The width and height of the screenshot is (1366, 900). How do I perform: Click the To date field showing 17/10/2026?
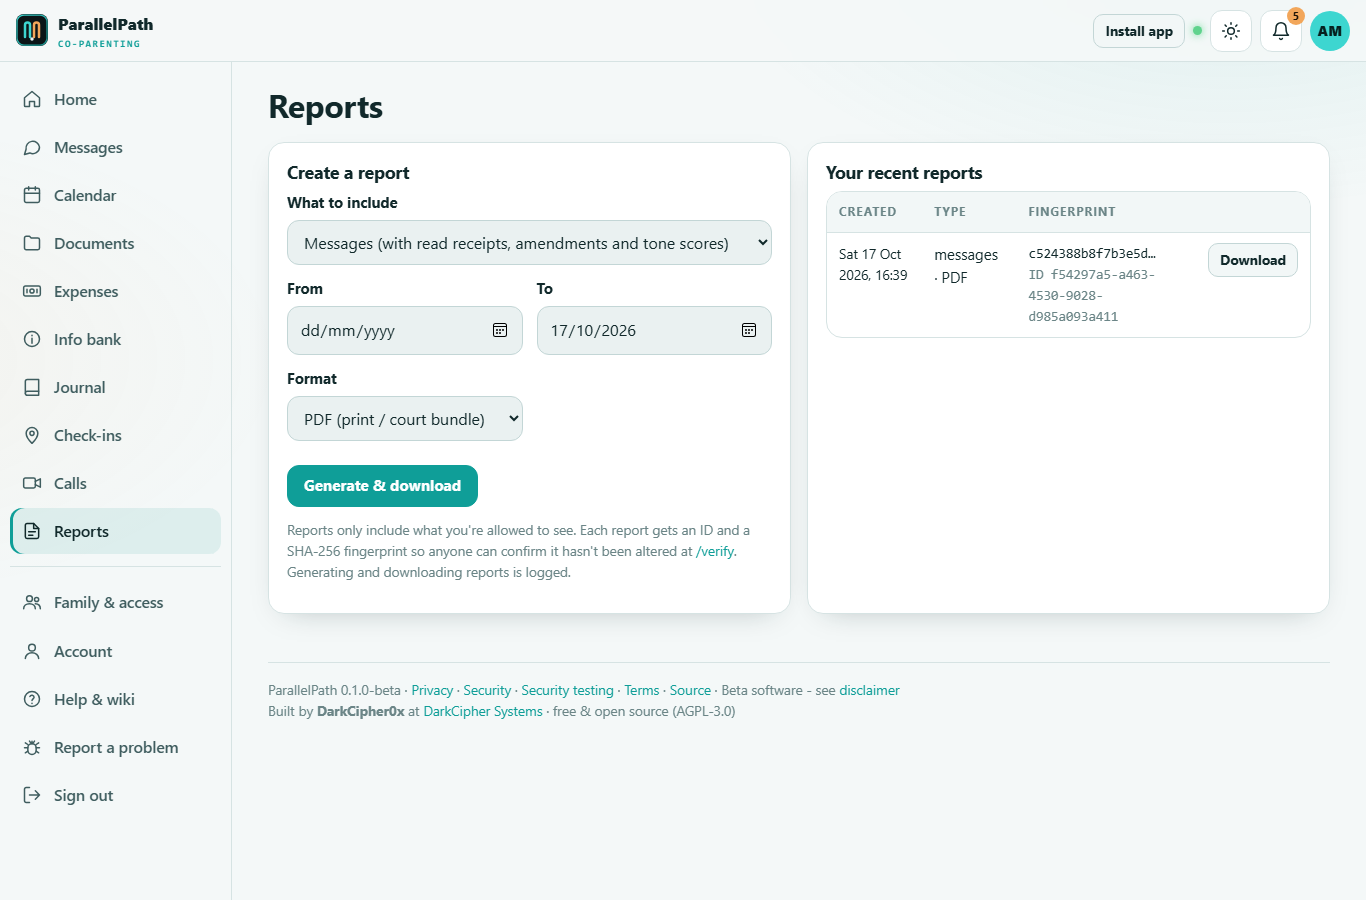[654, 330]
